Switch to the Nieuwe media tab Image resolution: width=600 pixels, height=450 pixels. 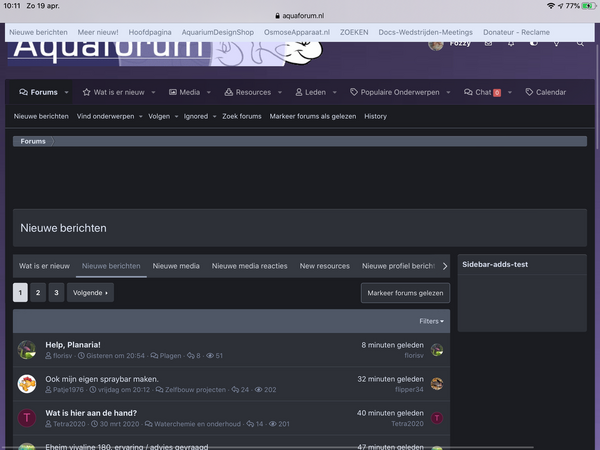tap(176, 266)
